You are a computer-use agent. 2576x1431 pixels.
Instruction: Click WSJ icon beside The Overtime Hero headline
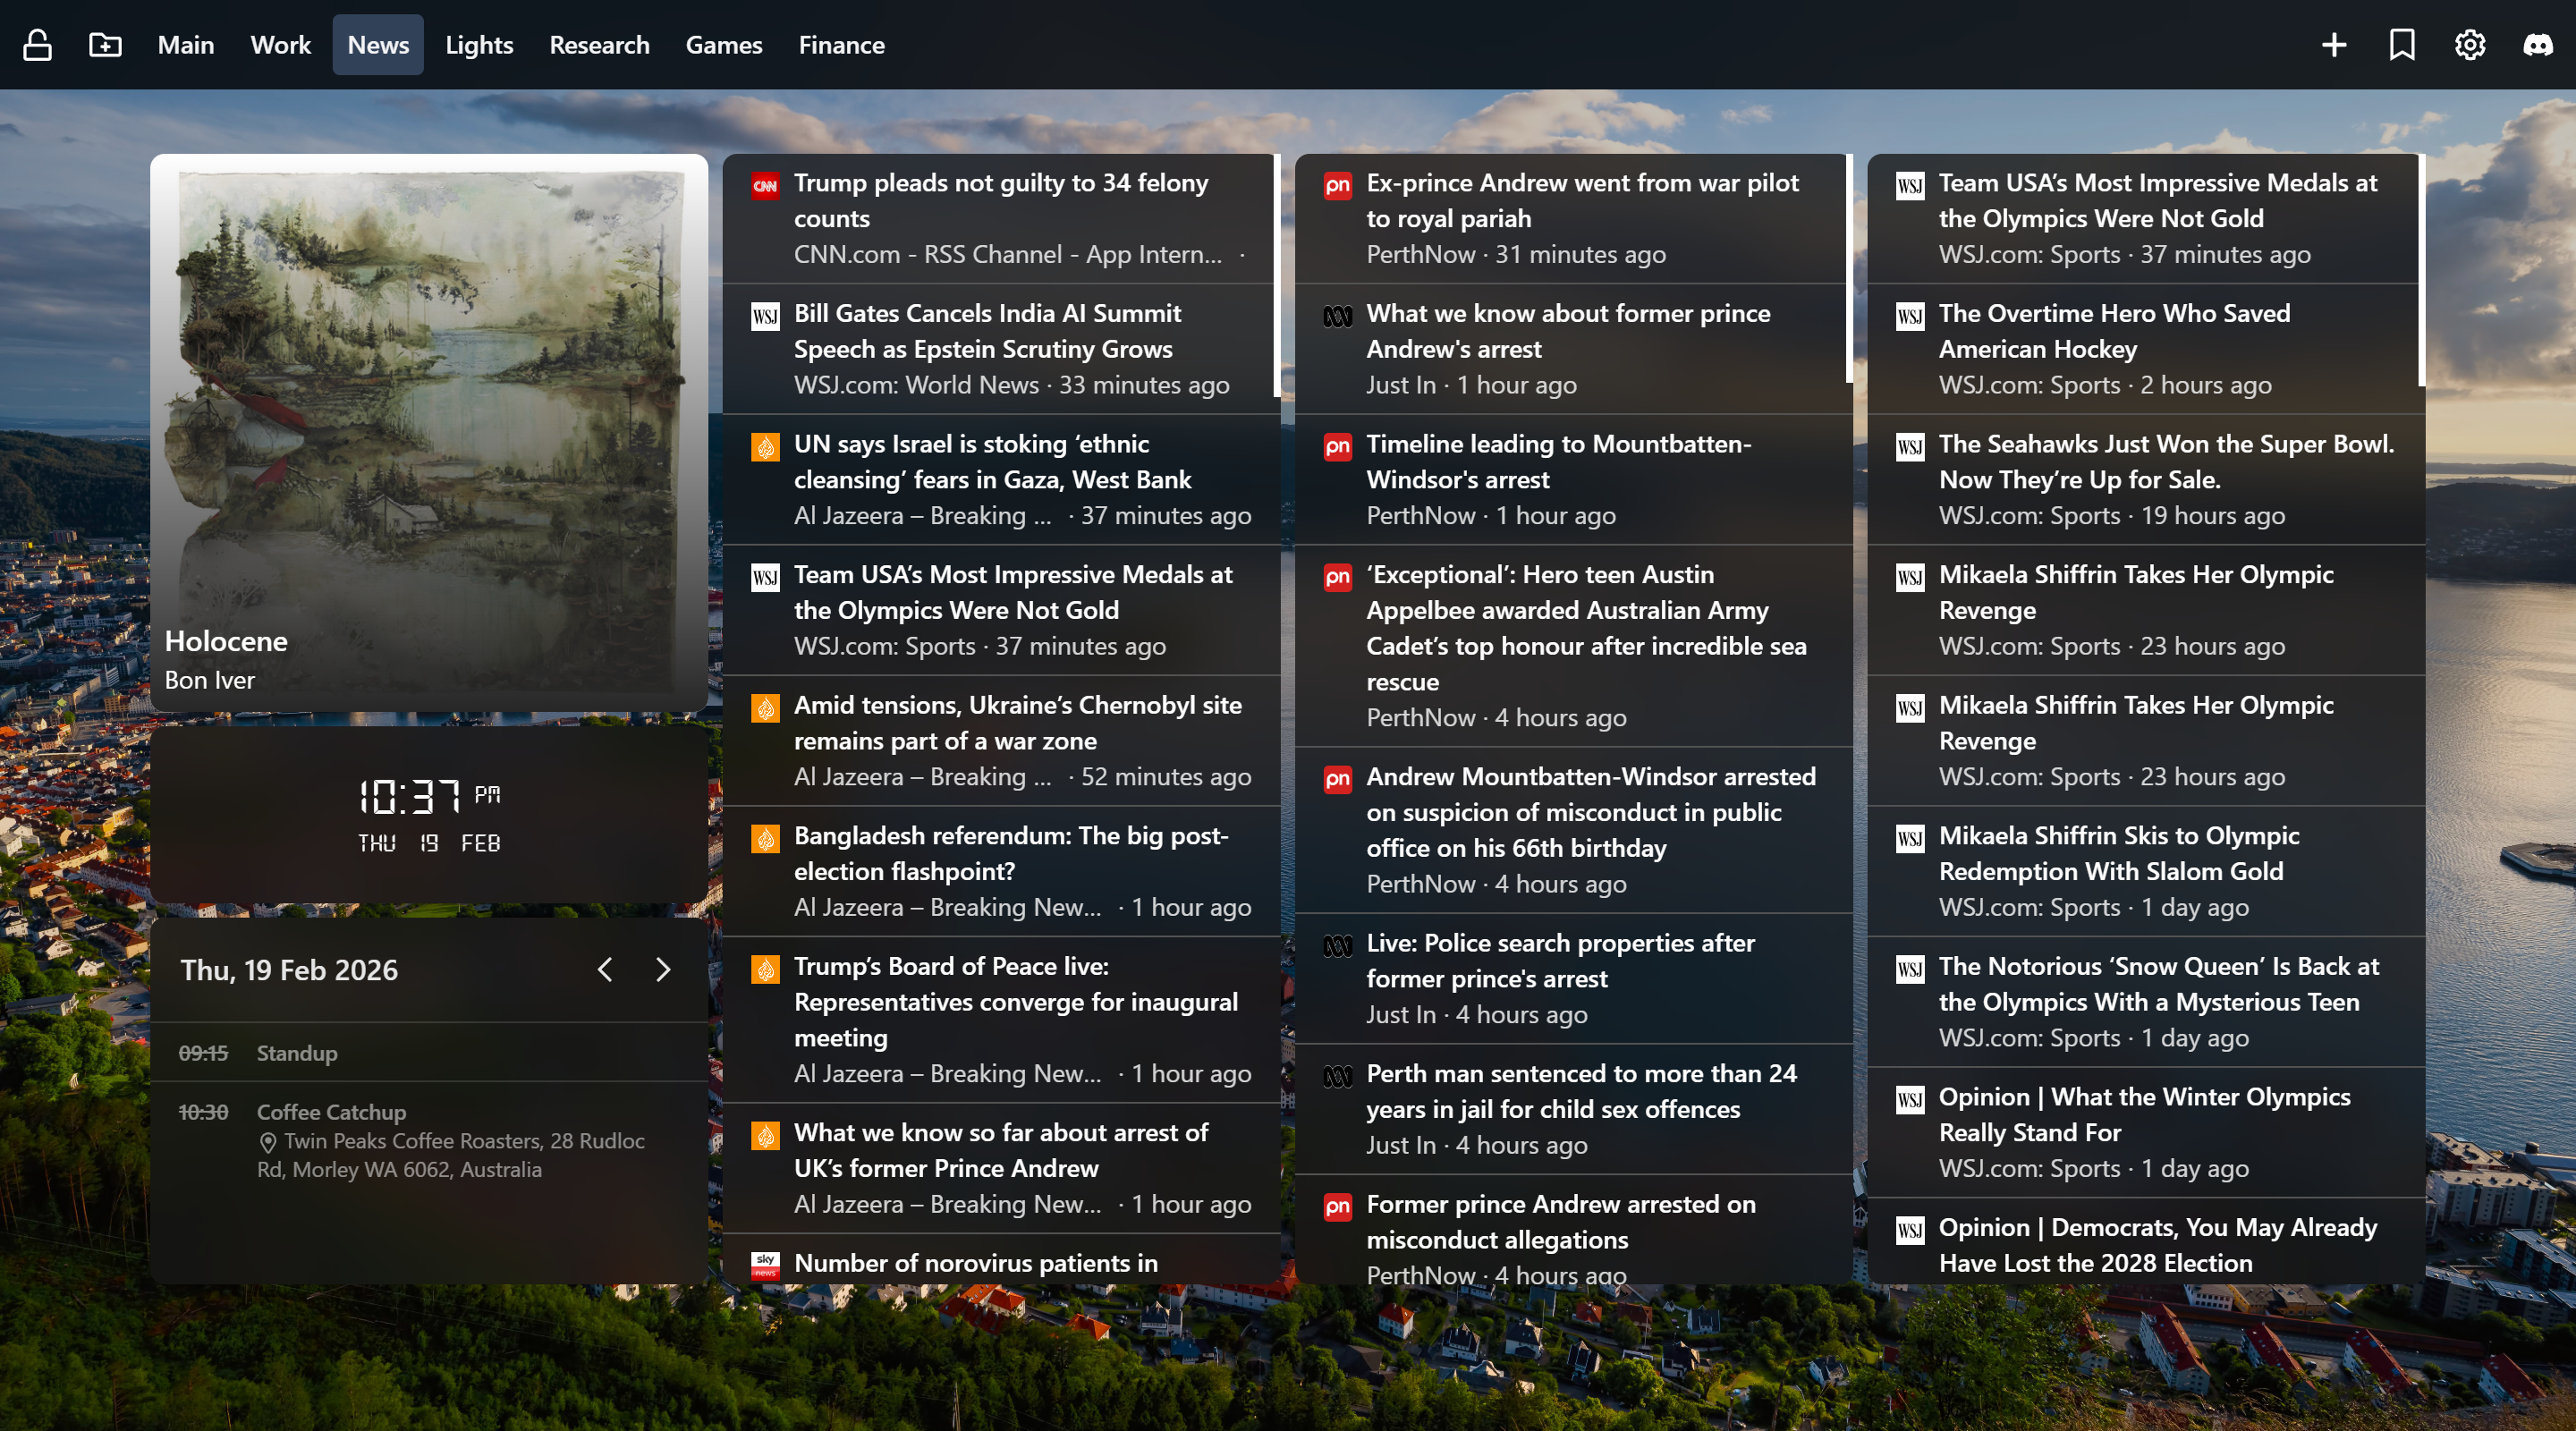click(1910, 316)
